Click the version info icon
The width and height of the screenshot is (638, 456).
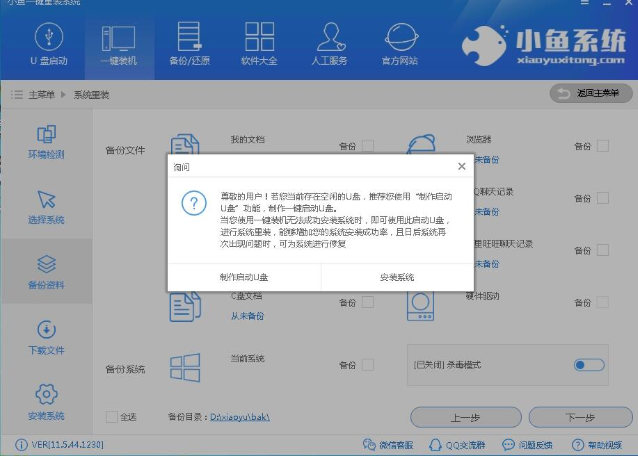click(21, 445)
